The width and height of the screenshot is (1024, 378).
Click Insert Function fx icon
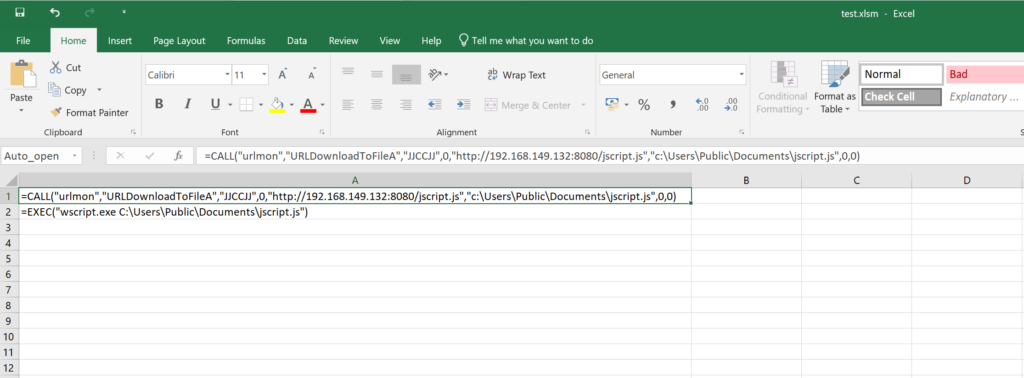(x=178, y=156)
